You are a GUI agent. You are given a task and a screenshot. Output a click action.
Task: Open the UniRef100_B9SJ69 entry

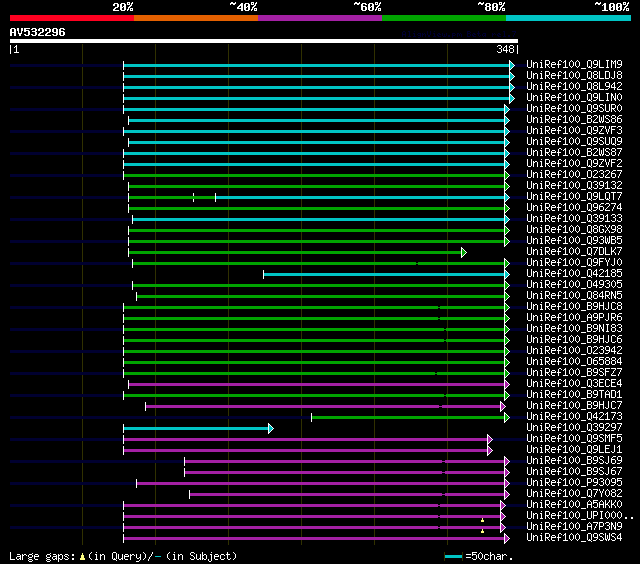tap(574, 461)
